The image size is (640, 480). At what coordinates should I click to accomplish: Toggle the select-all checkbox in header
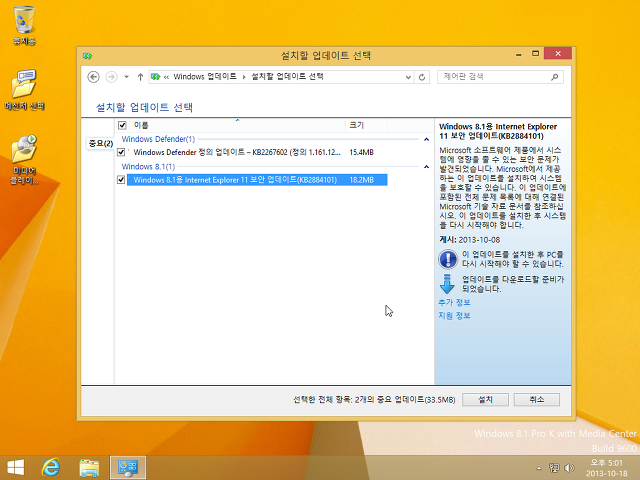click(x=122, y=125)
